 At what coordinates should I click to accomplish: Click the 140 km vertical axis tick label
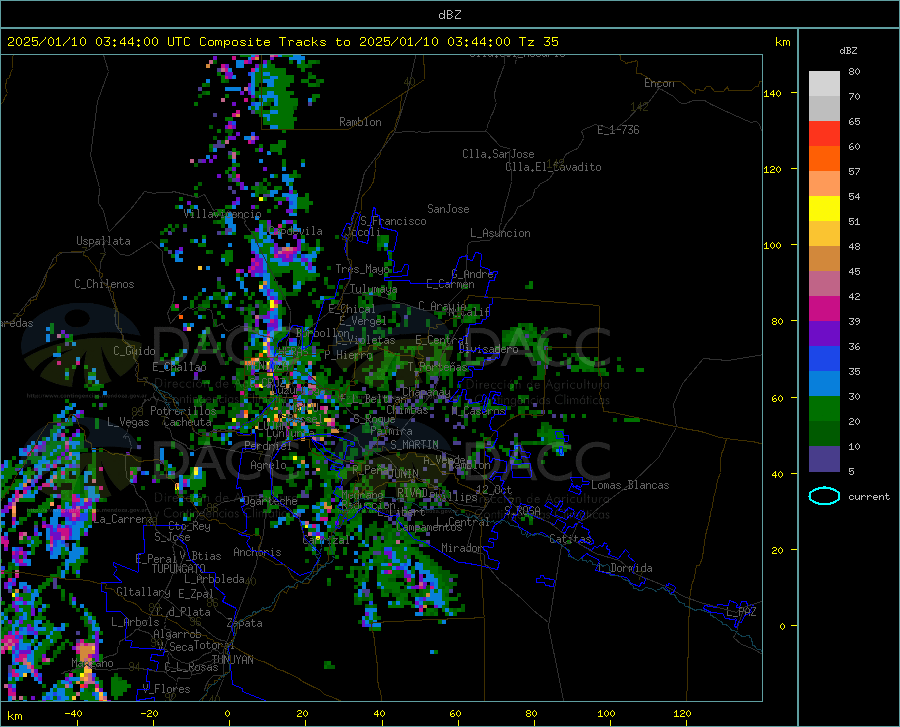[x=772, y=93]
